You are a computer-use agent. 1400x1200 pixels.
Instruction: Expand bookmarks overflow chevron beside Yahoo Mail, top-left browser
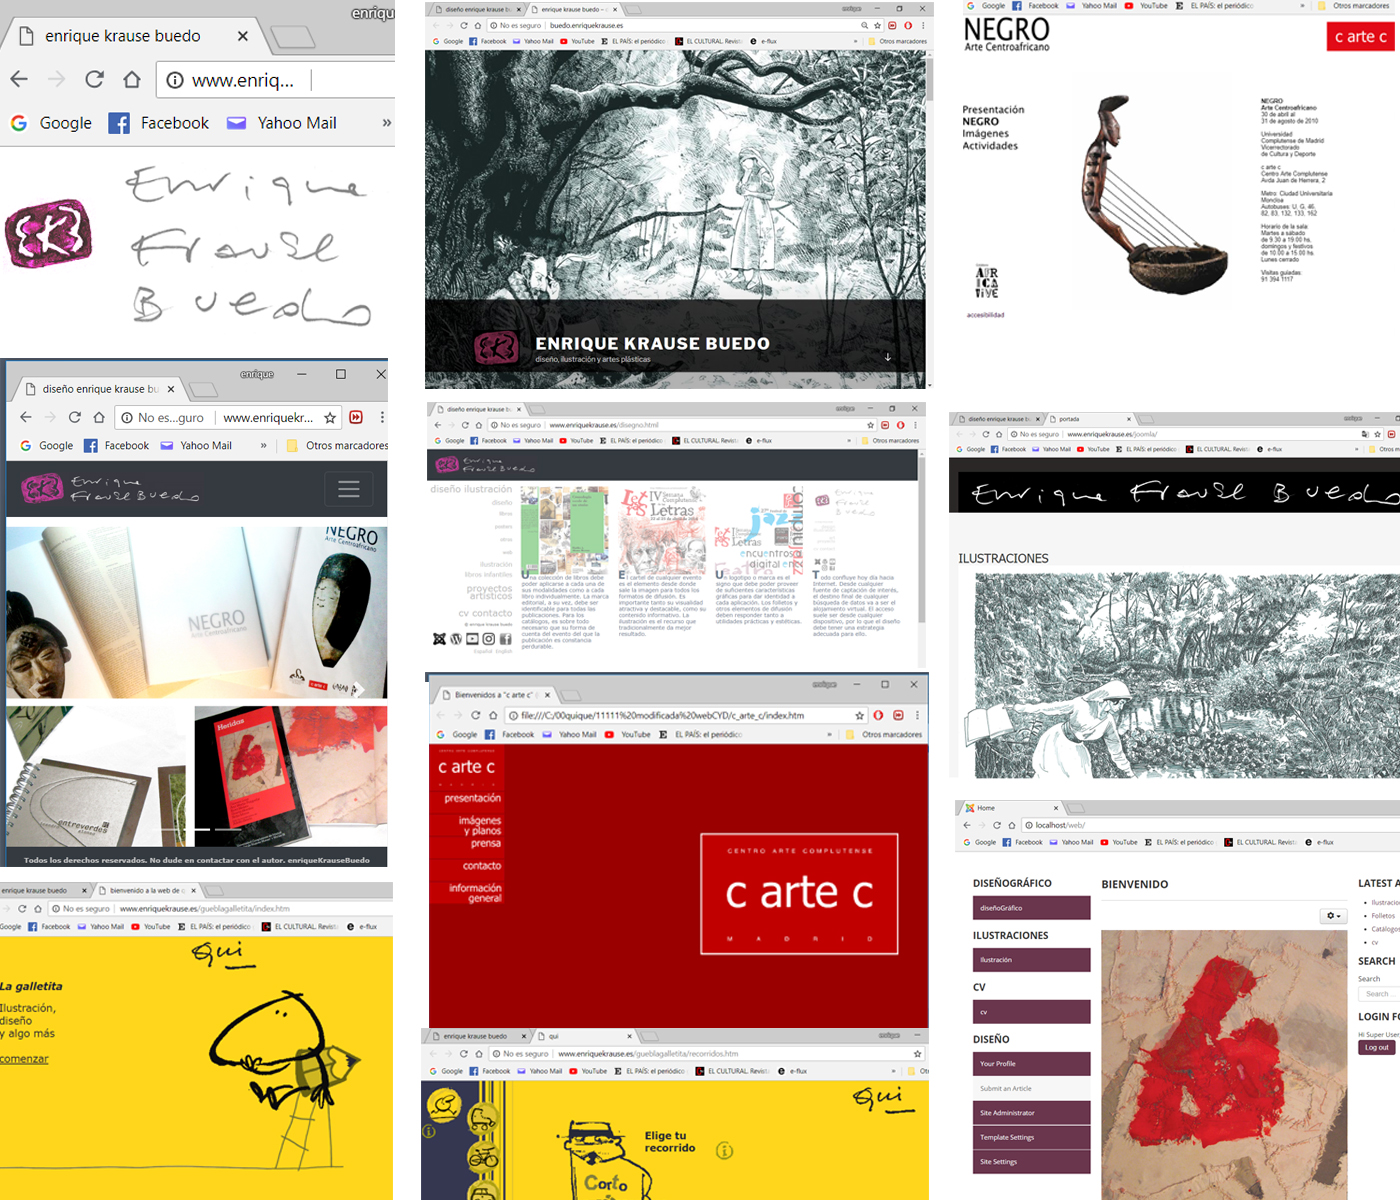[386, 123]
